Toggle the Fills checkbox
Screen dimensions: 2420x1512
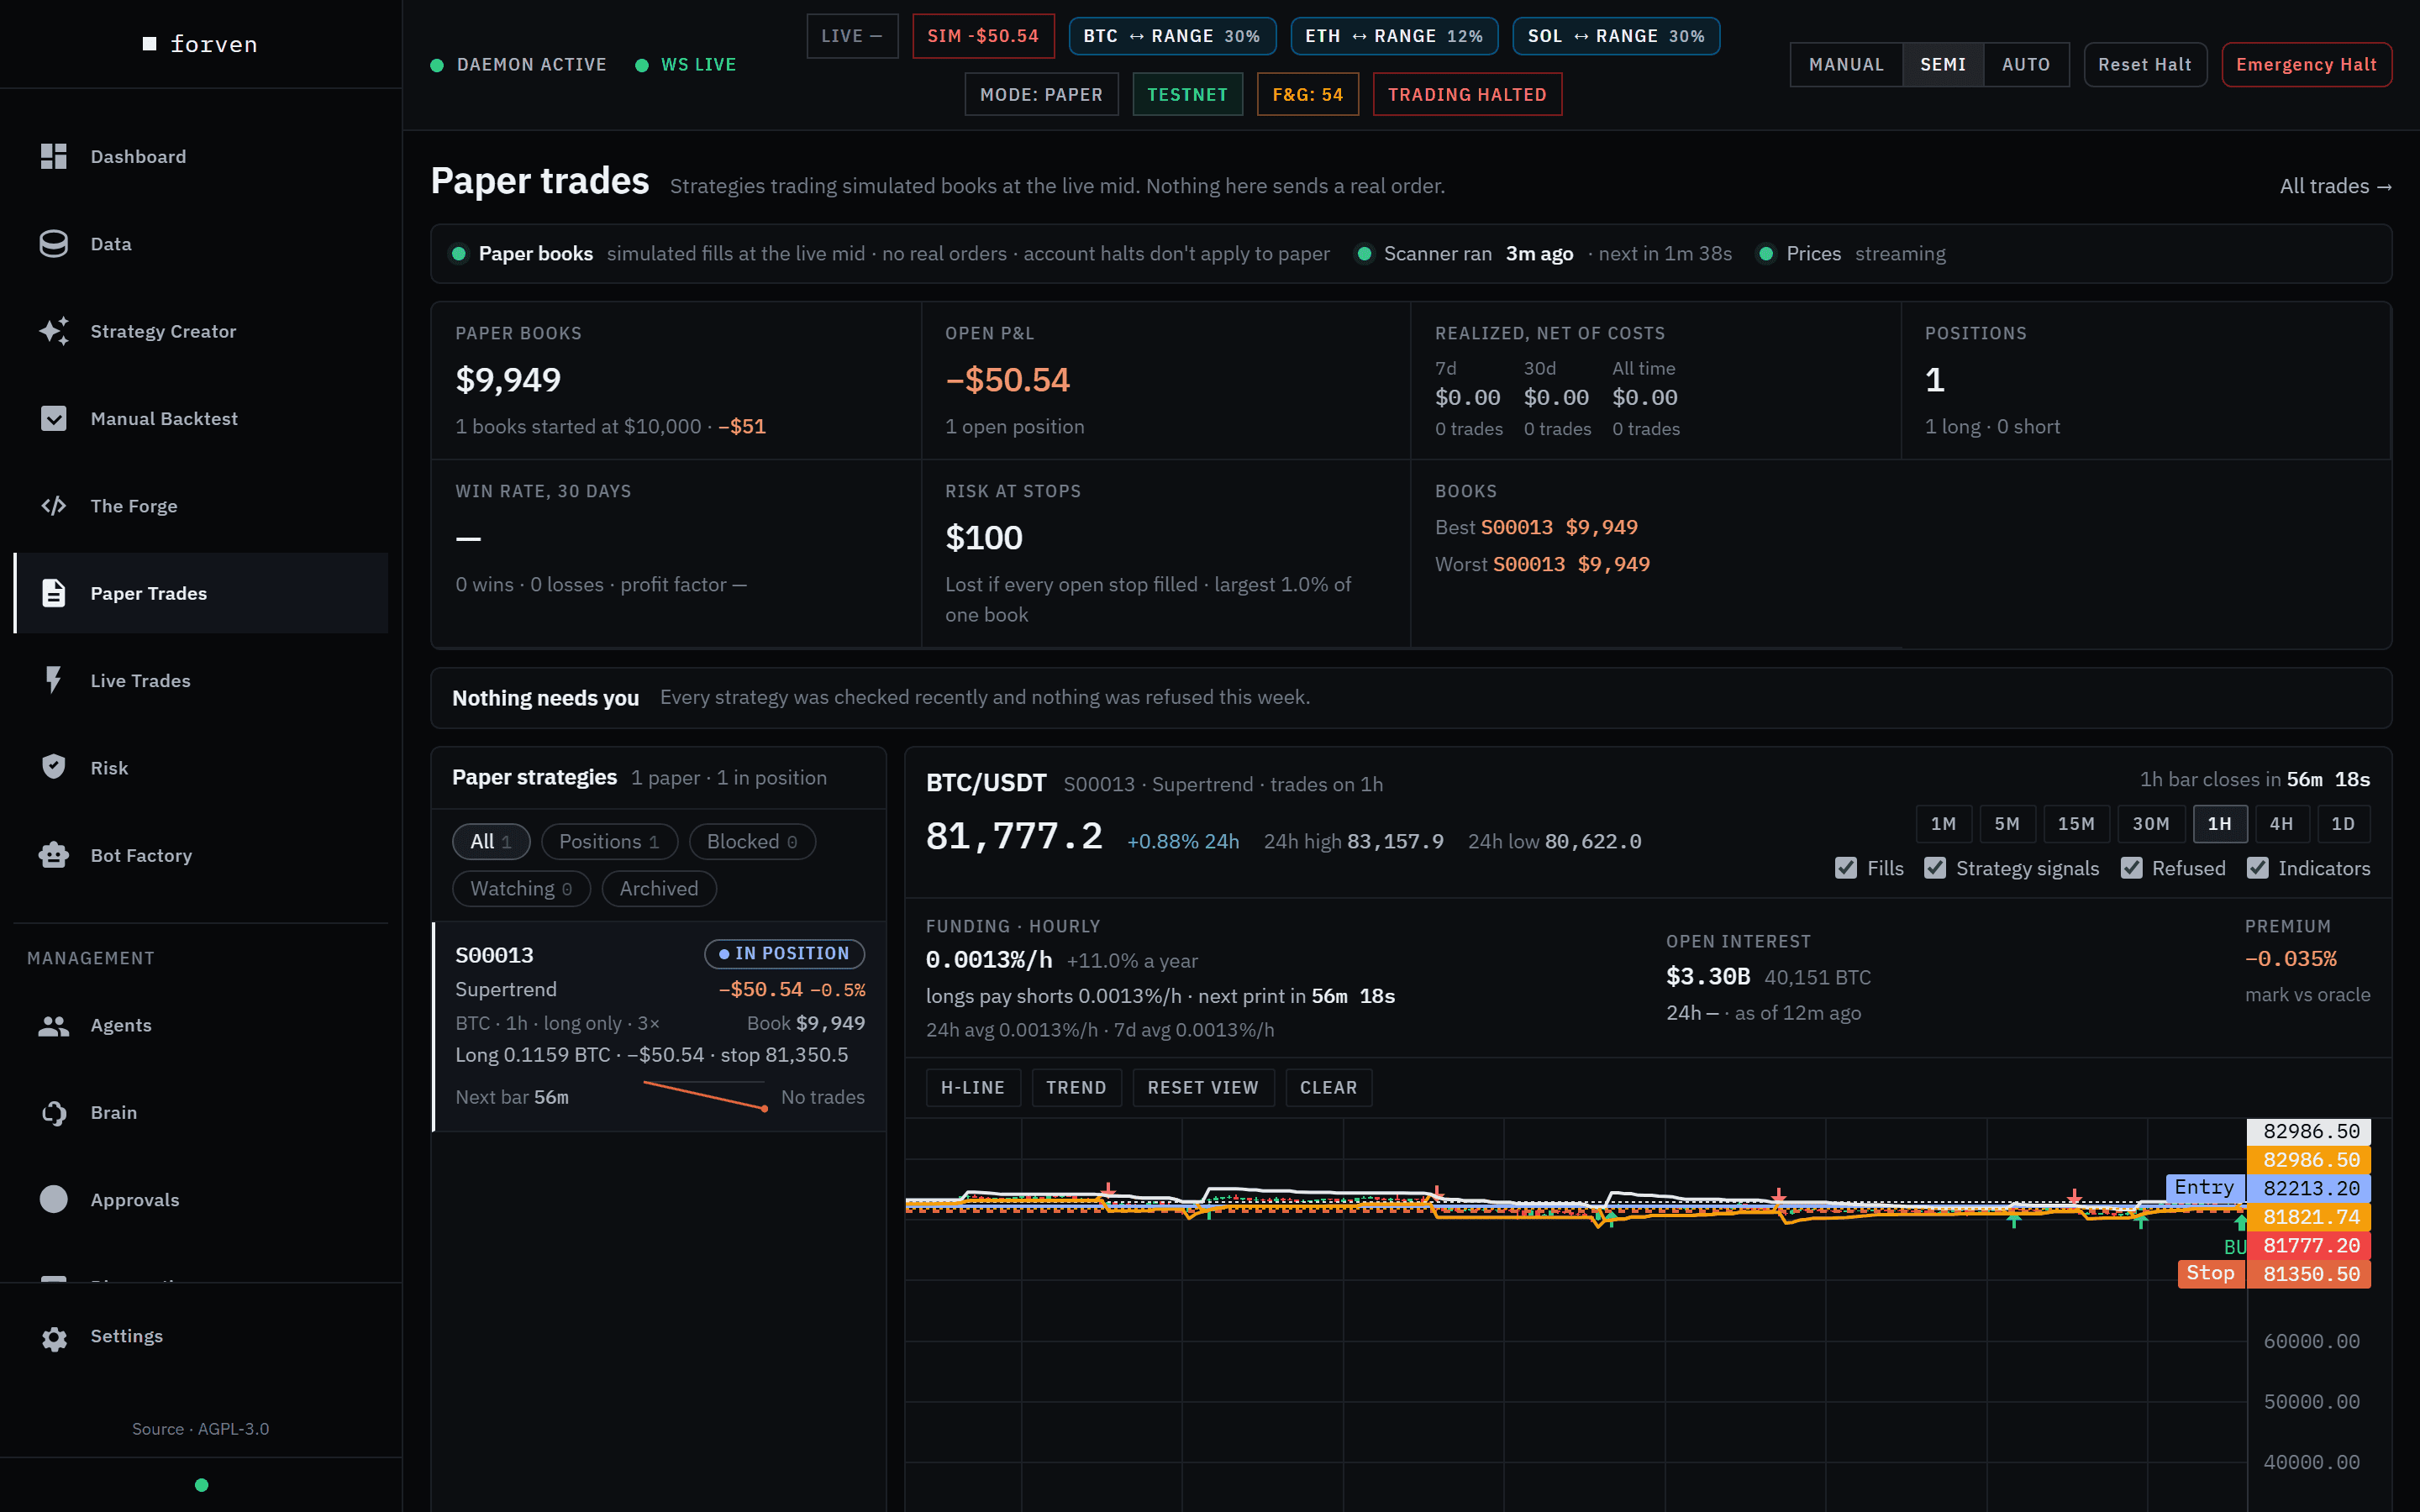click(1845, 868)
